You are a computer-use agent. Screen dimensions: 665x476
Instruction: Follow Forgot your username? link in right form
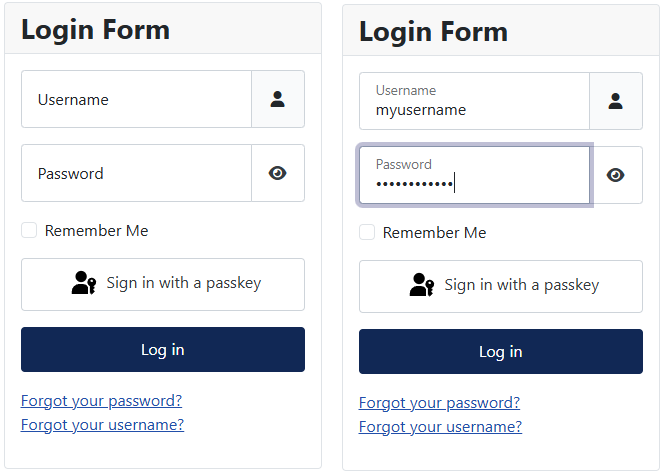click(x=440, y=427)
